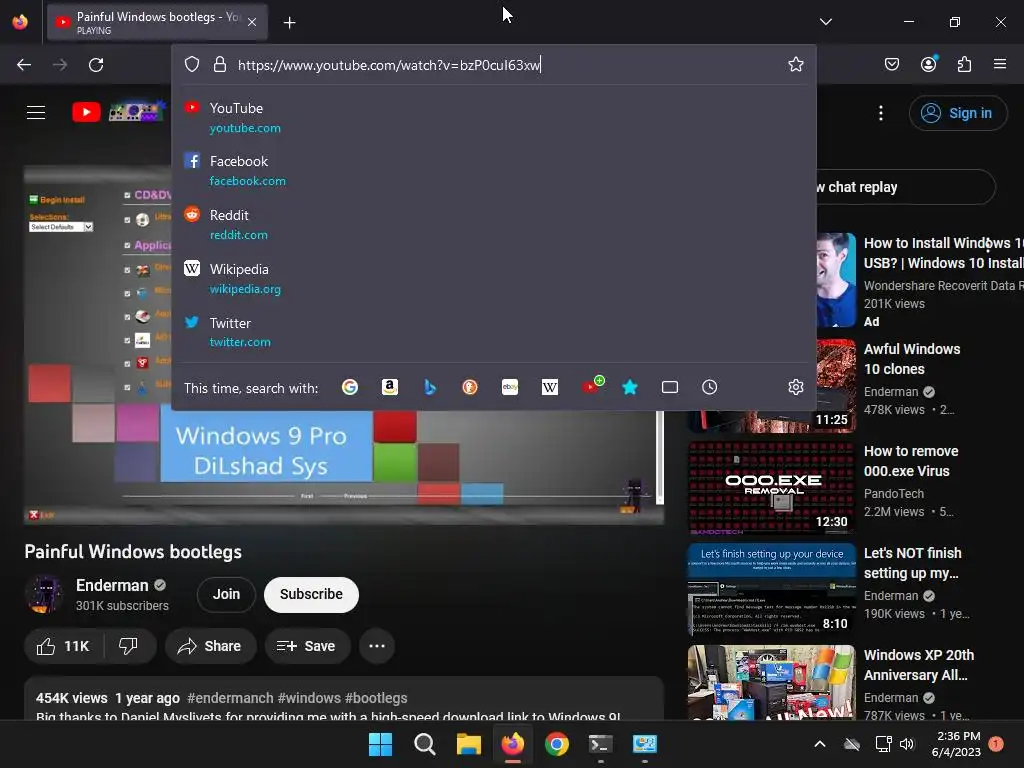Select the Facebook suggestion
The width and height of the screenshot is (1024, 768).
point(494,170)
